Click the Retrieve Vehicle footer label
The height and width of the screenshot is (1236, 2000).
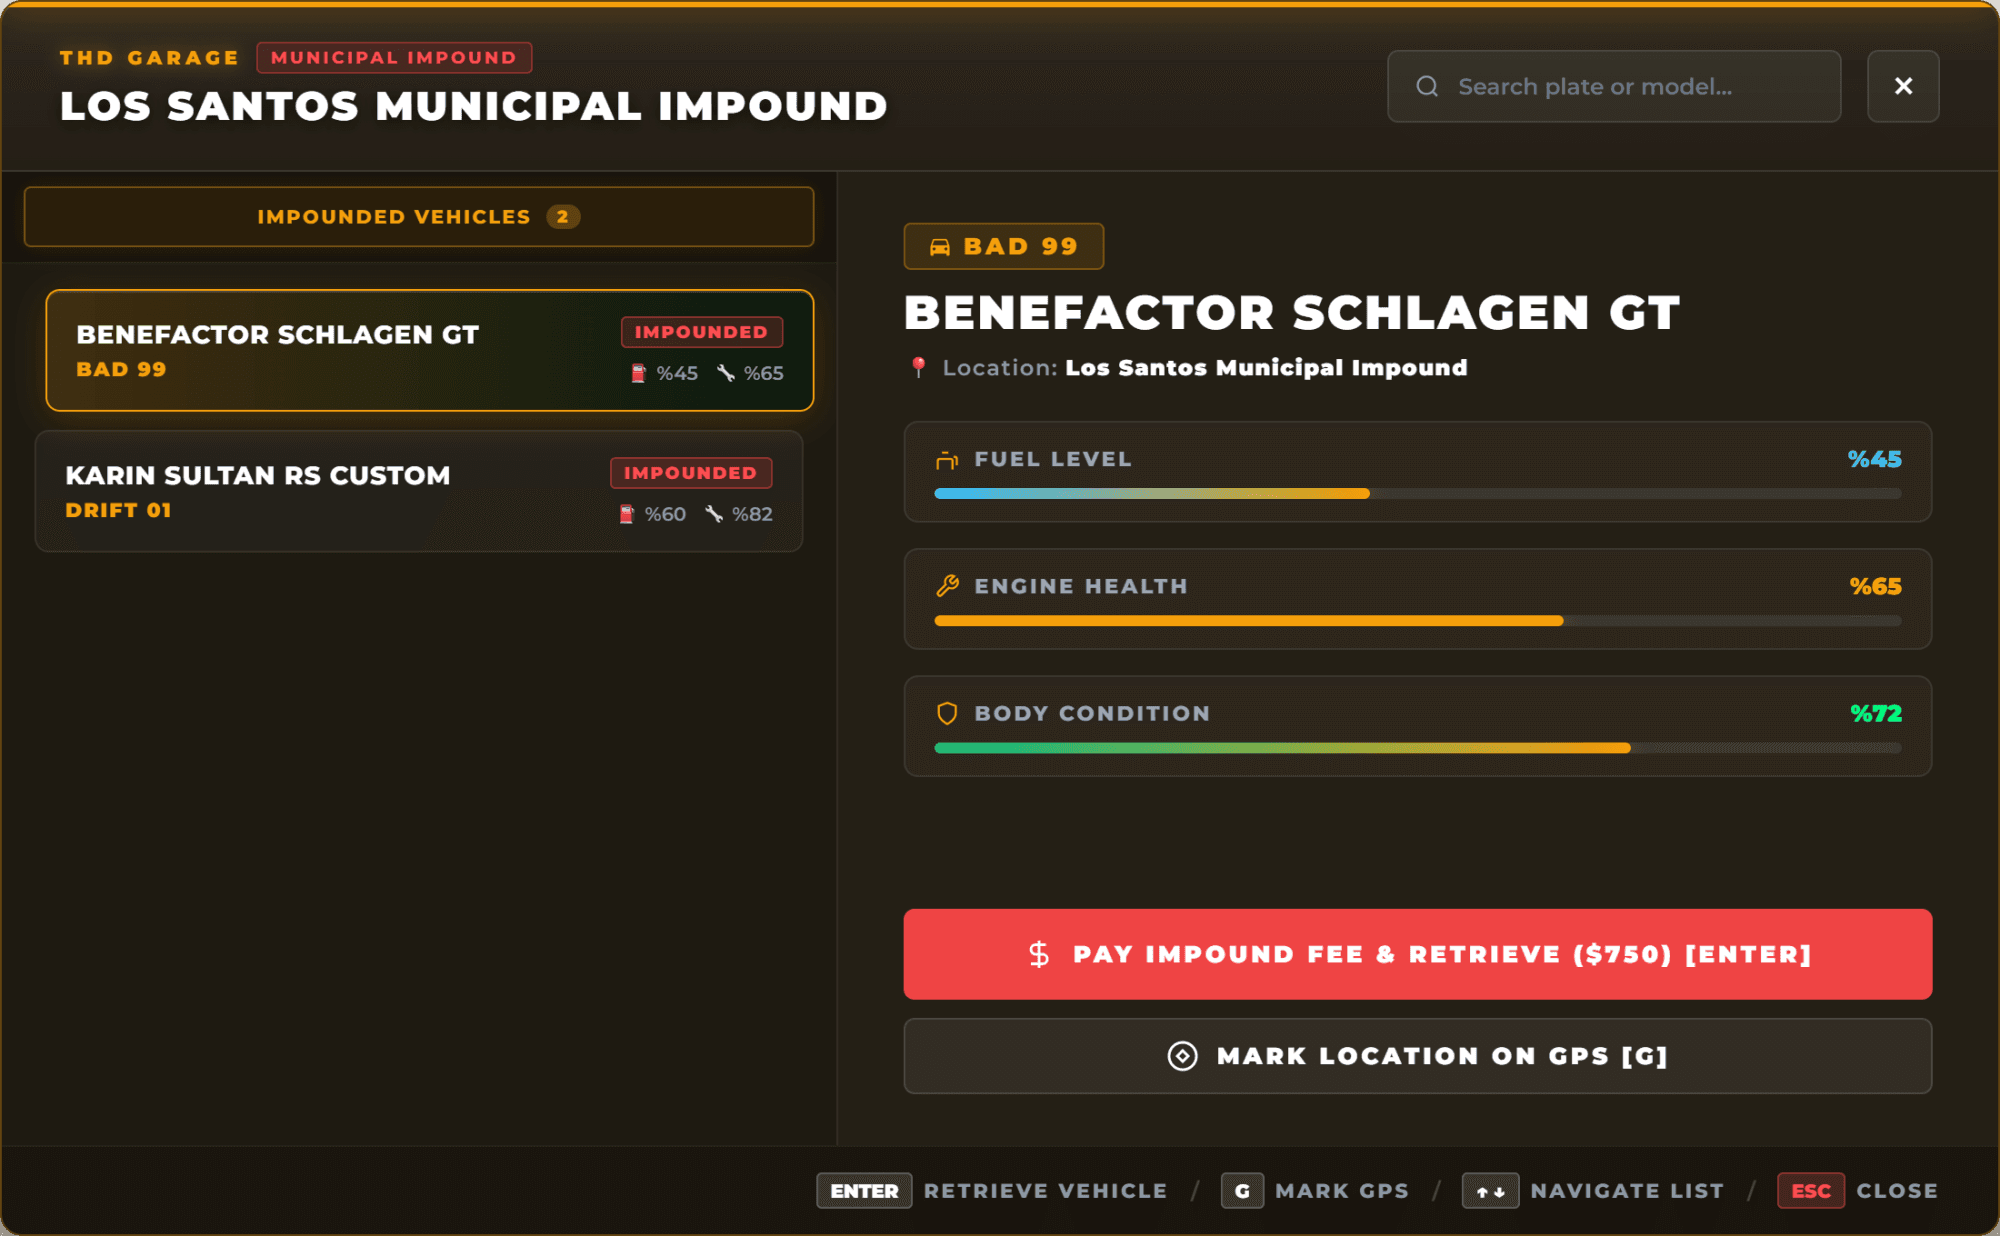(1045, 1191)
